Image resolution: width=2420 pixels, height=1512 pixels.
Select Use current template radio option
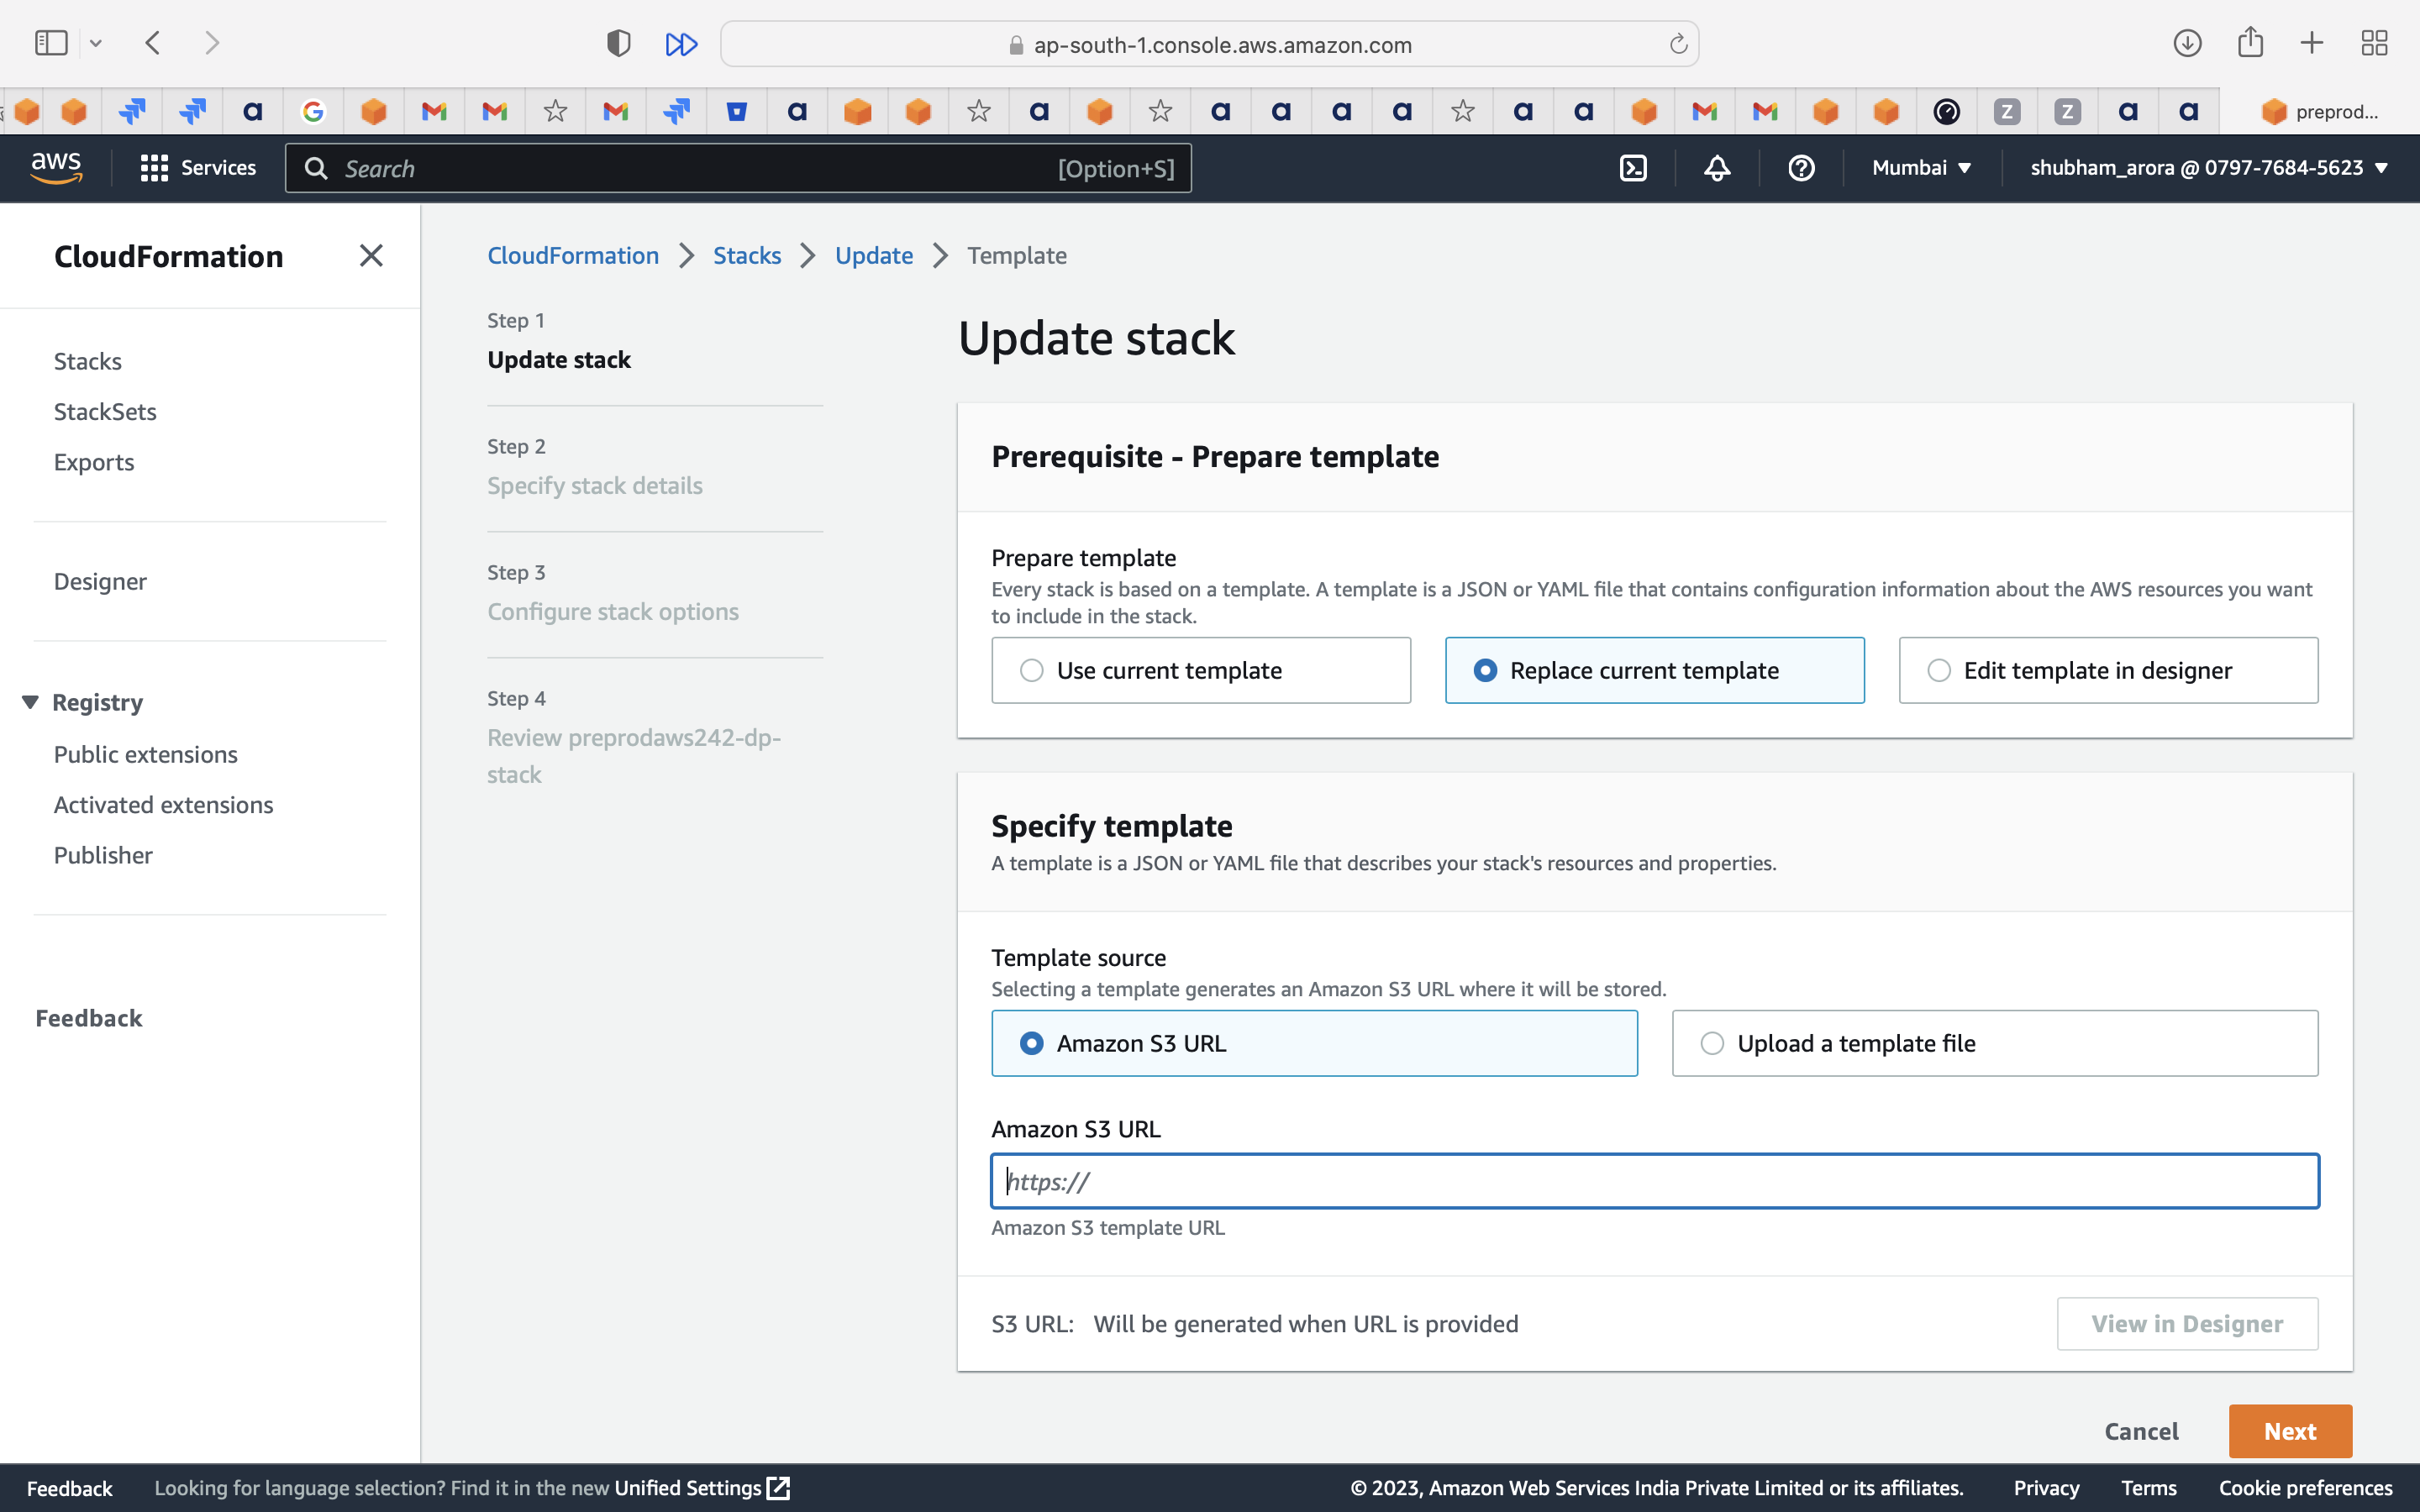point(1201,670)
